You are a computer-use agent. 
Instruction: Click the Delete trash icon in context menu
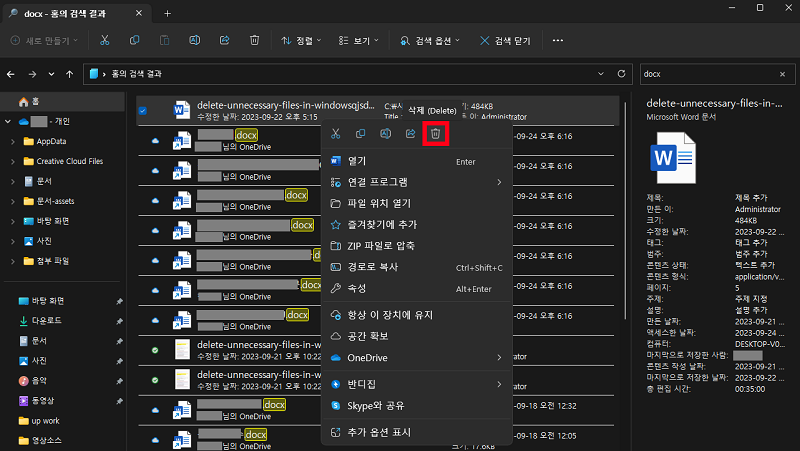[435, 134]
